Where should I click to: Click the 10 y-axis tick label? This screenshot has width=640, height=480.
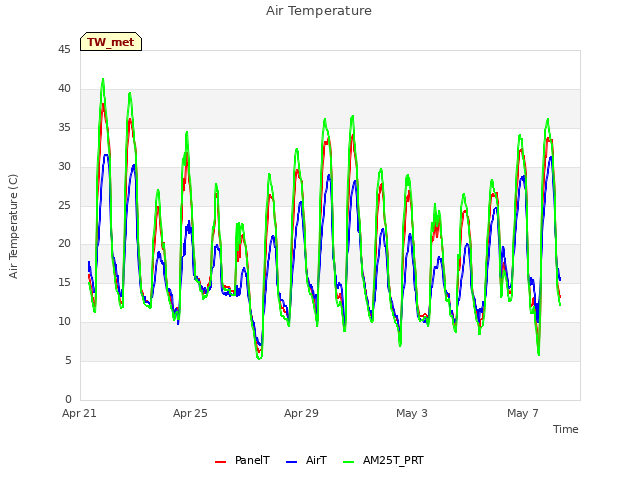point(64,322)
